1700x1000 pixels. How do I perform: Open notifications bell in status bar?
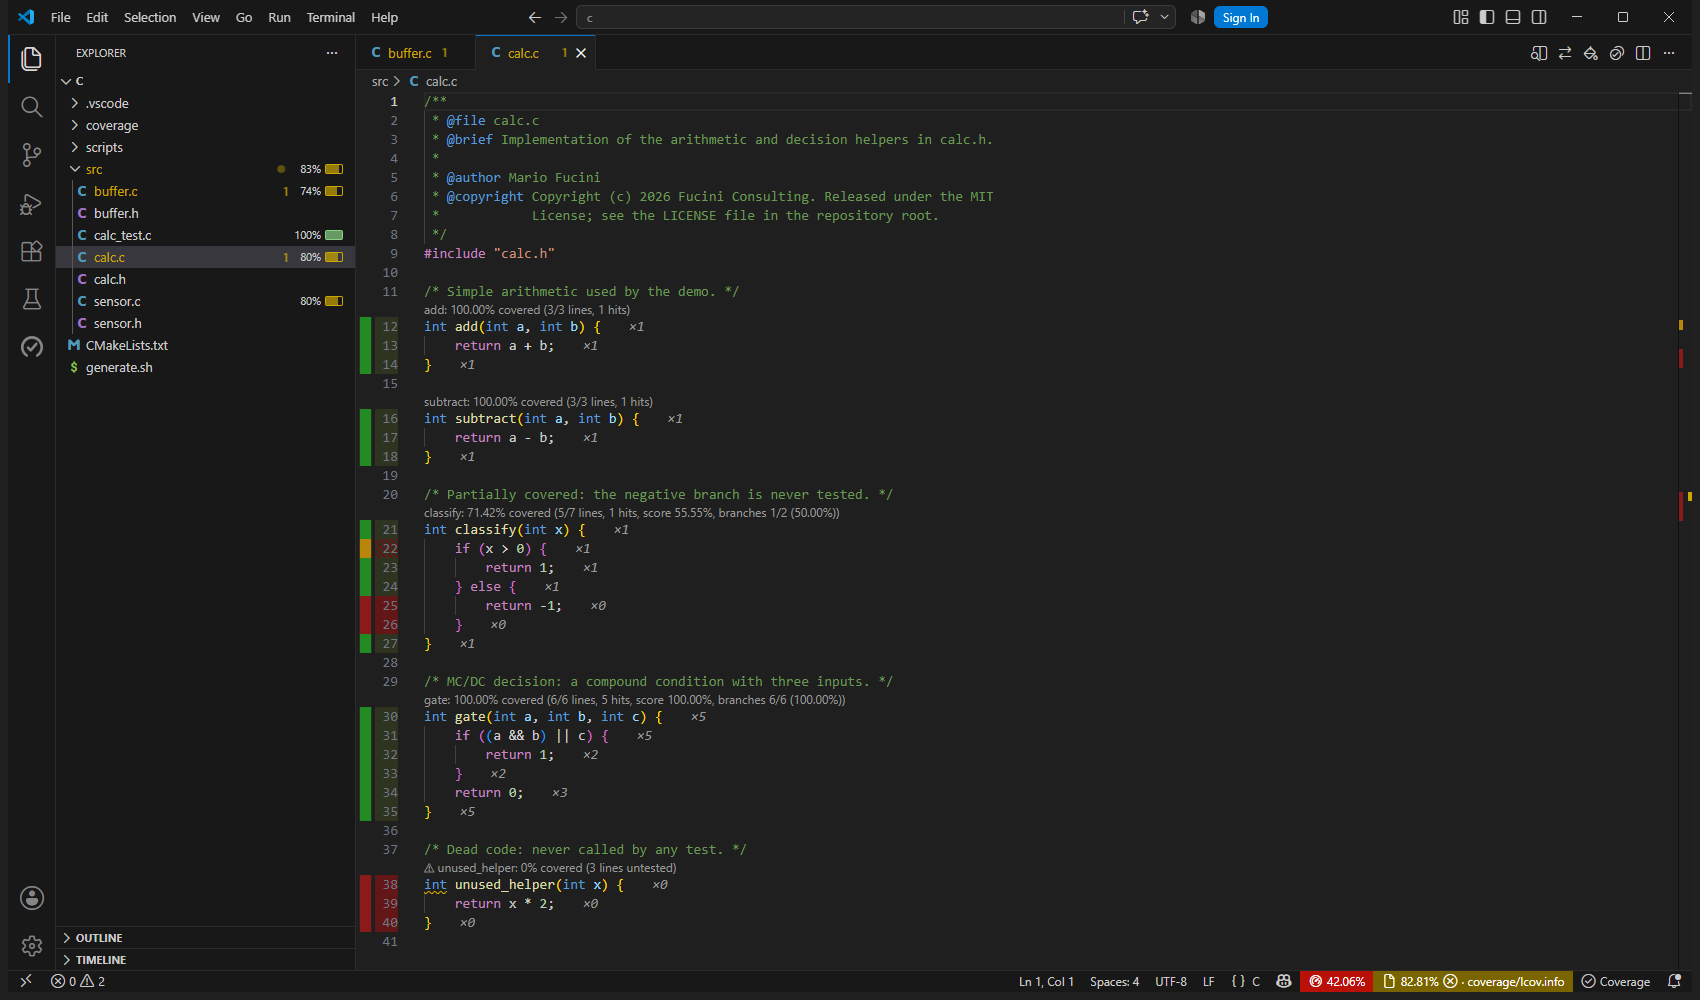pos(1675,982)
